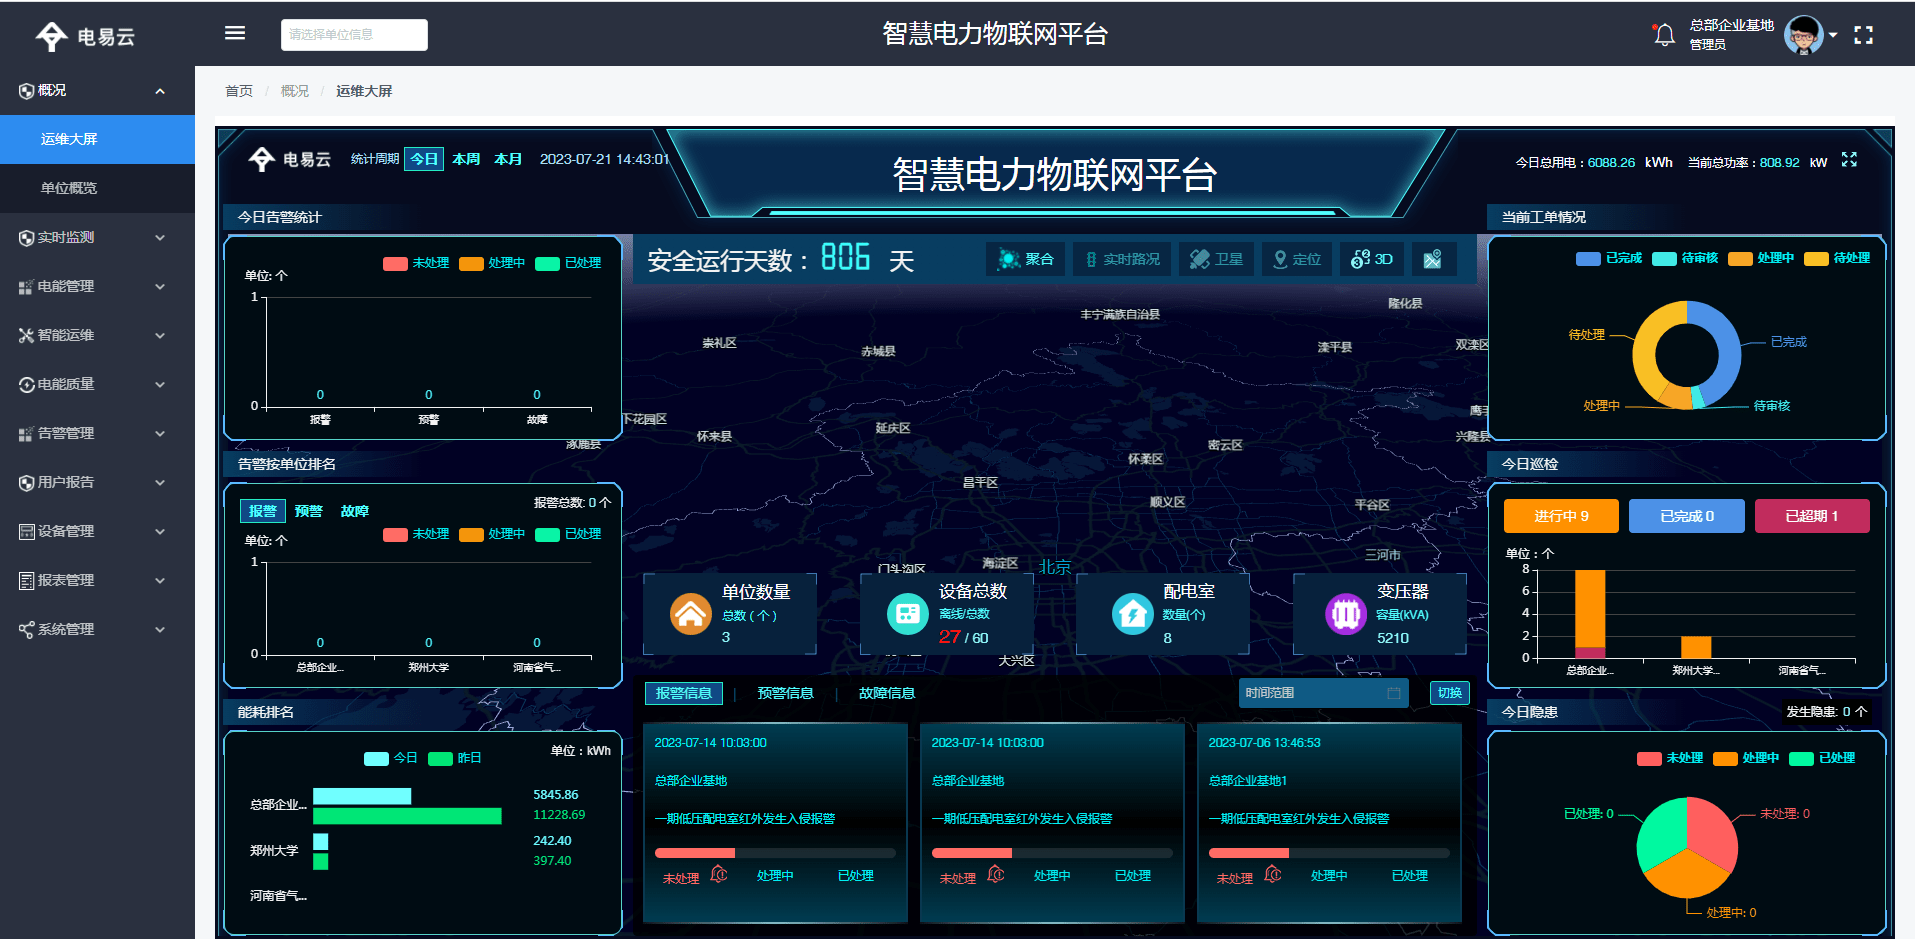This screenshot has height=939, width=1915.
Task: Click the 变压器 transformer icon card
Action: point(1347,613)
